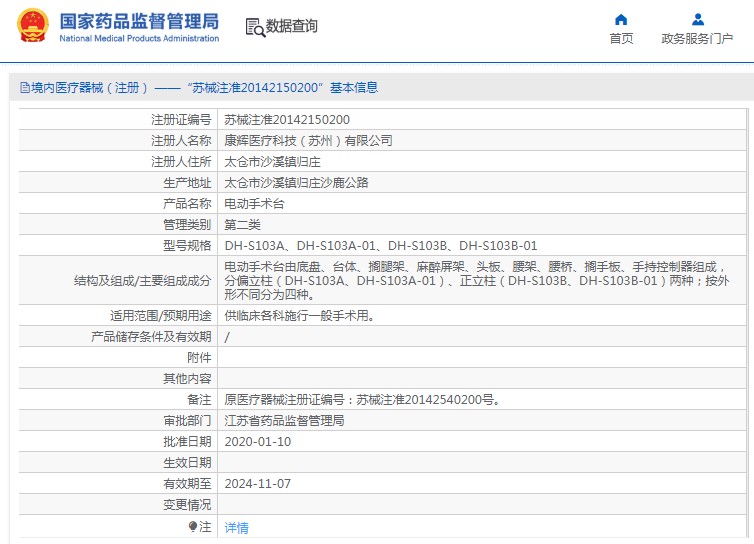Click the 首页 house icon
This screenshot has width=754, height=544.
(x=621, y=19)
